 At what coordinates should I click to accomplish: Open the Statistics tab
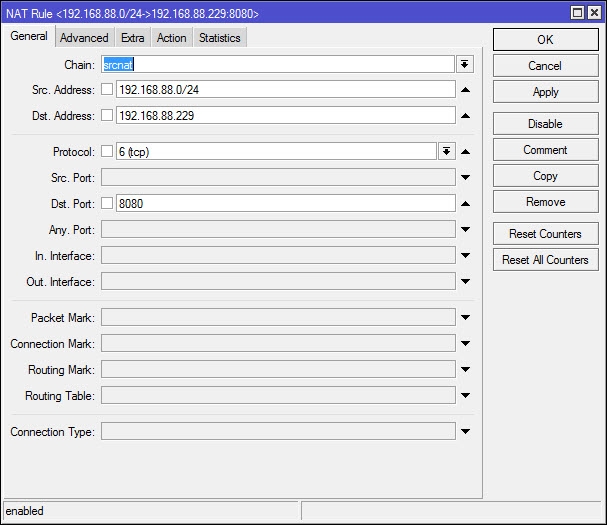coord(219,38)
